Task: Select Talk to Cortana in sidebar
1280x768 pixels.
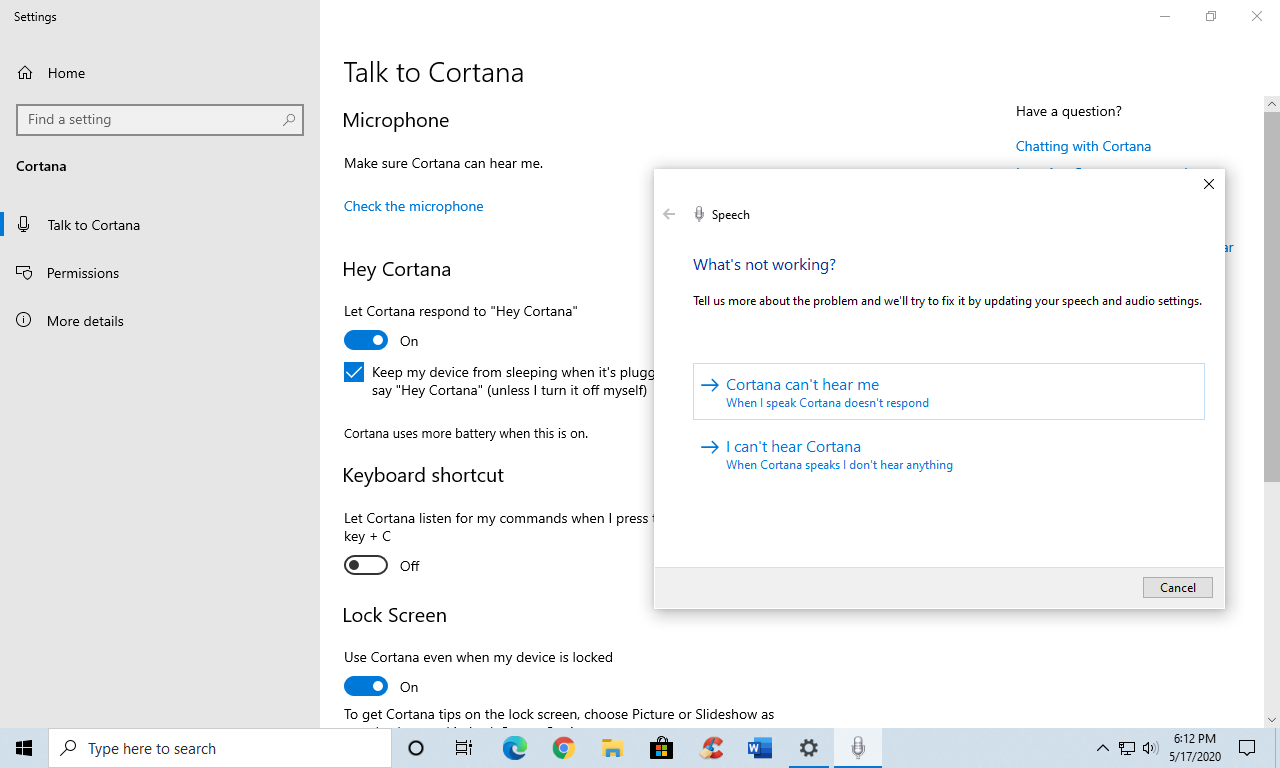Action: [x=160, y=225]
